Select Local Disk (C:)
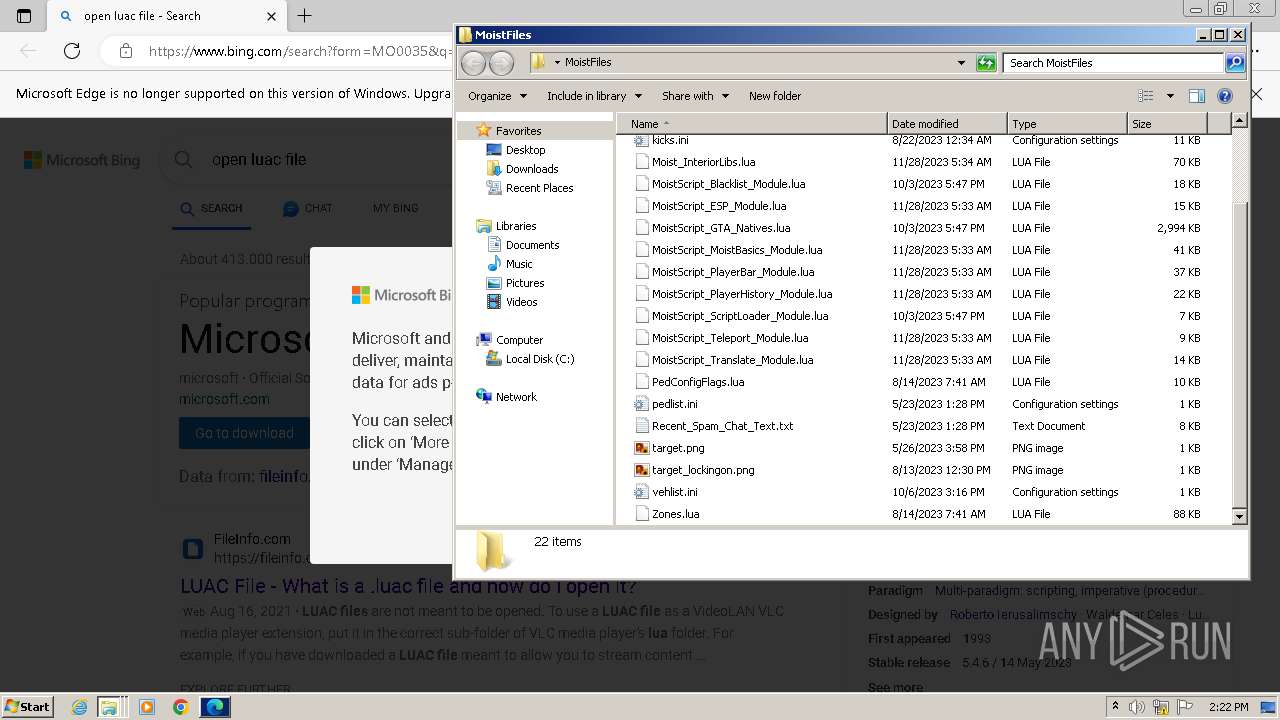 [540, 359]
